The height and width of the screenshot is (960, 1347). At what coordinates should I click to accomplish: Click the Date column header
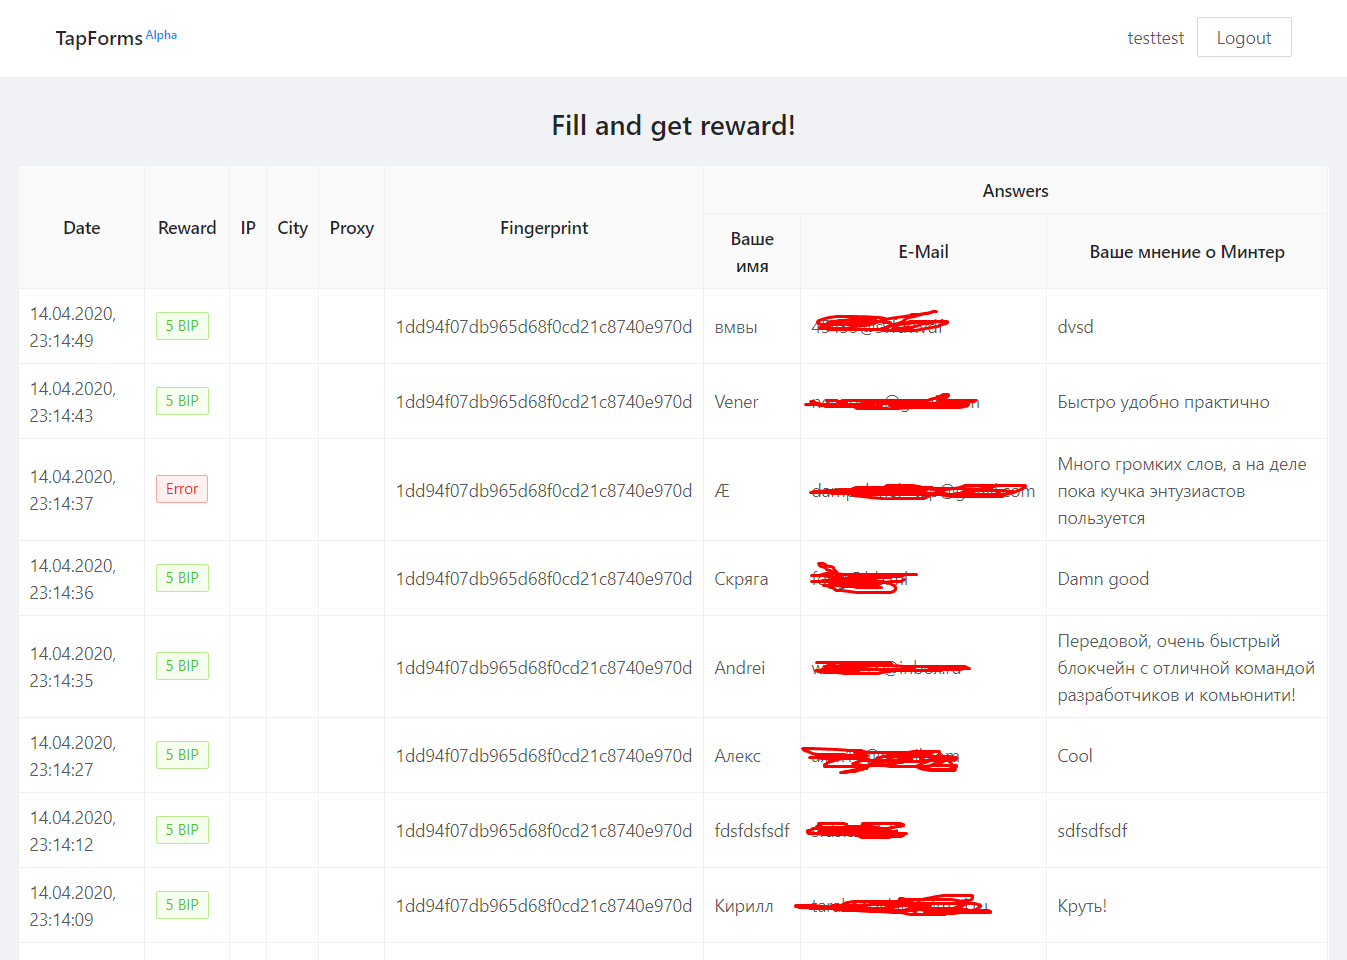(82, 228)
